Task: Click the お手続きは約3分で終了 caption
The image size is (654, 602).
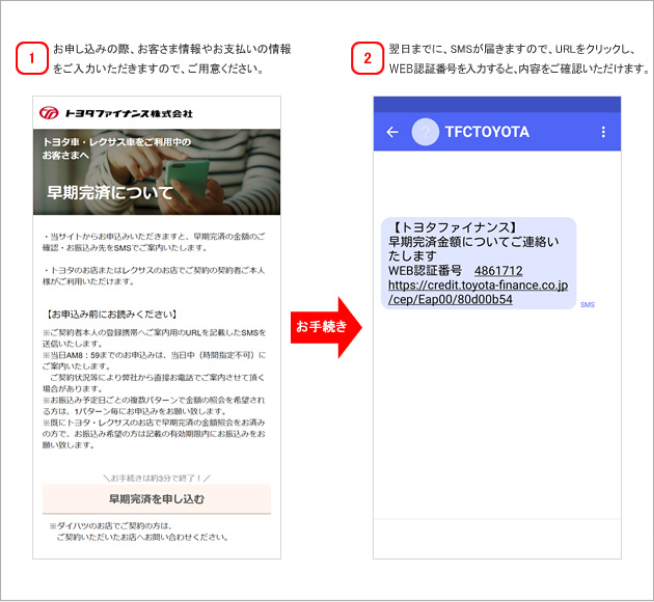Action: (156, 478)
